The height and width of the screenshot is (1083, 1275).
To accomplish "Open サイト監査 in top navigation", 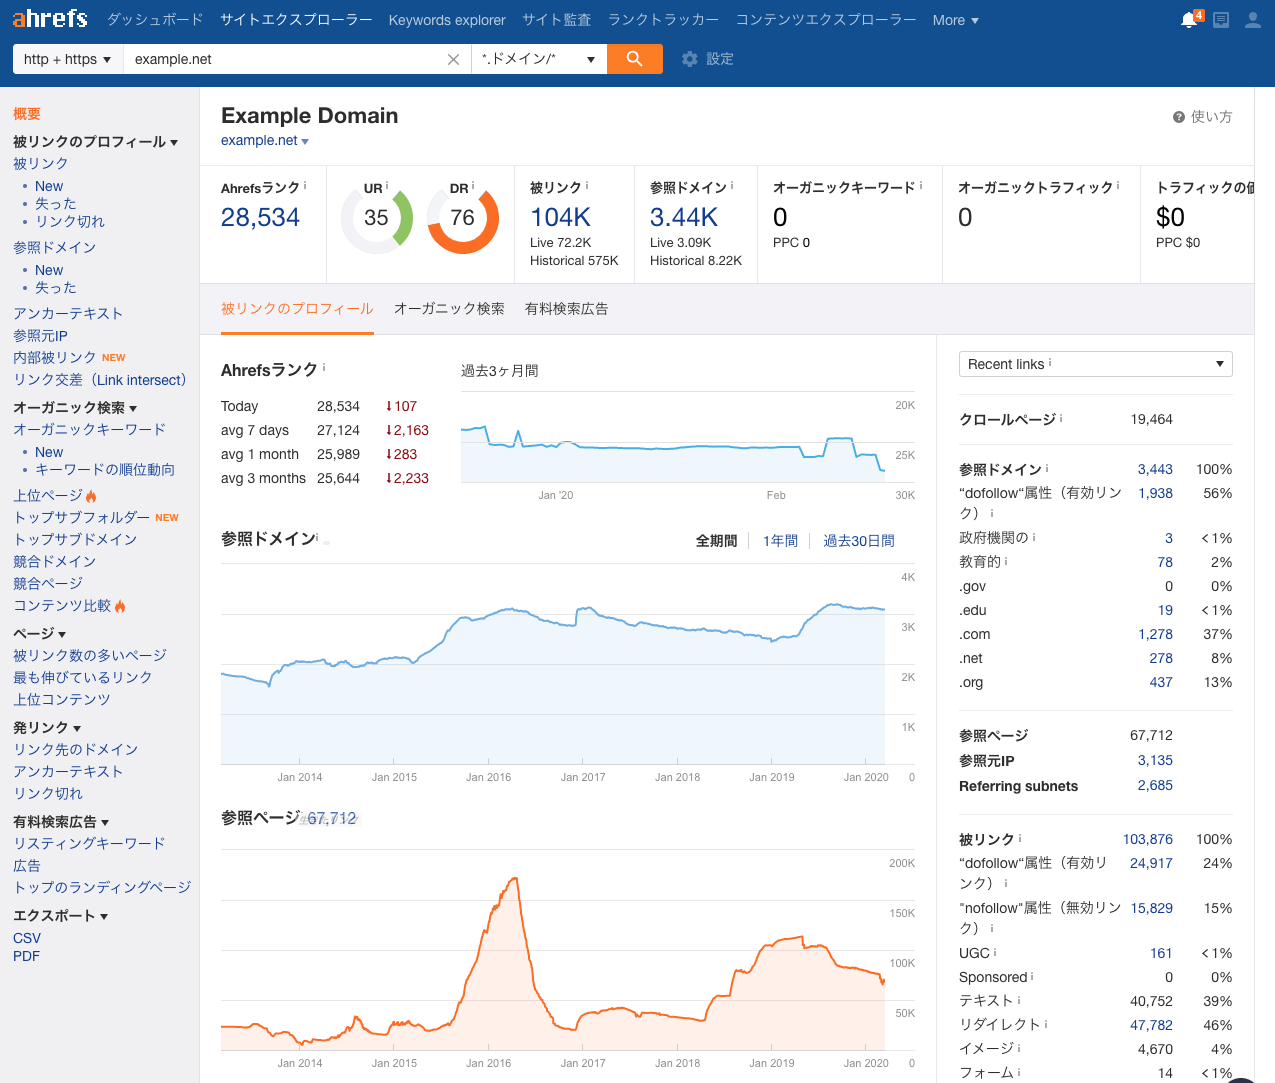I will click(557, 20).
